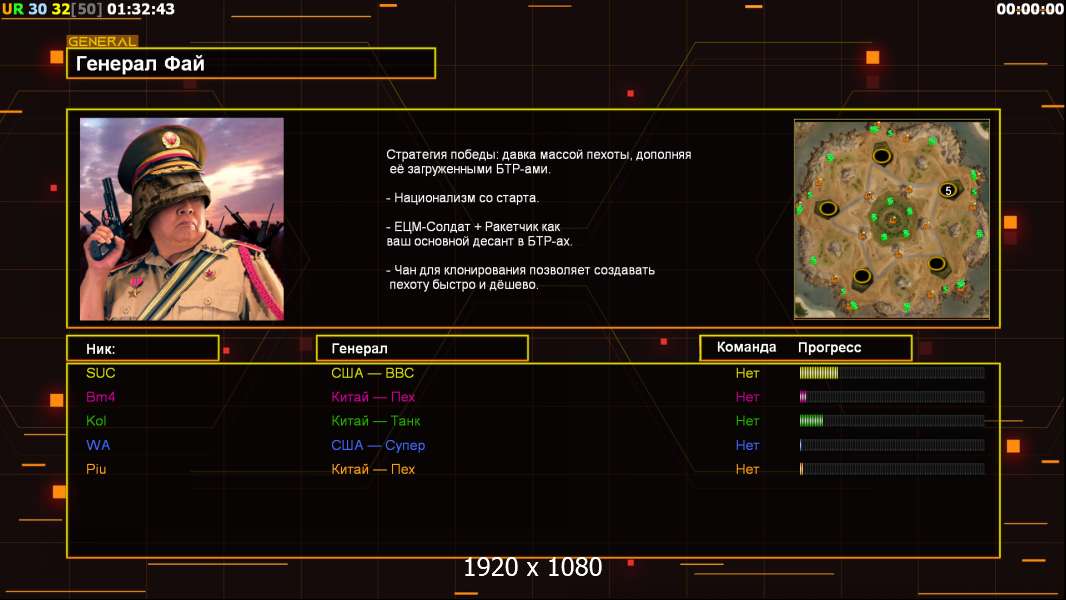Click the 1920 x 1080 resolution text
1066x600 pixels.
(533, 567)
